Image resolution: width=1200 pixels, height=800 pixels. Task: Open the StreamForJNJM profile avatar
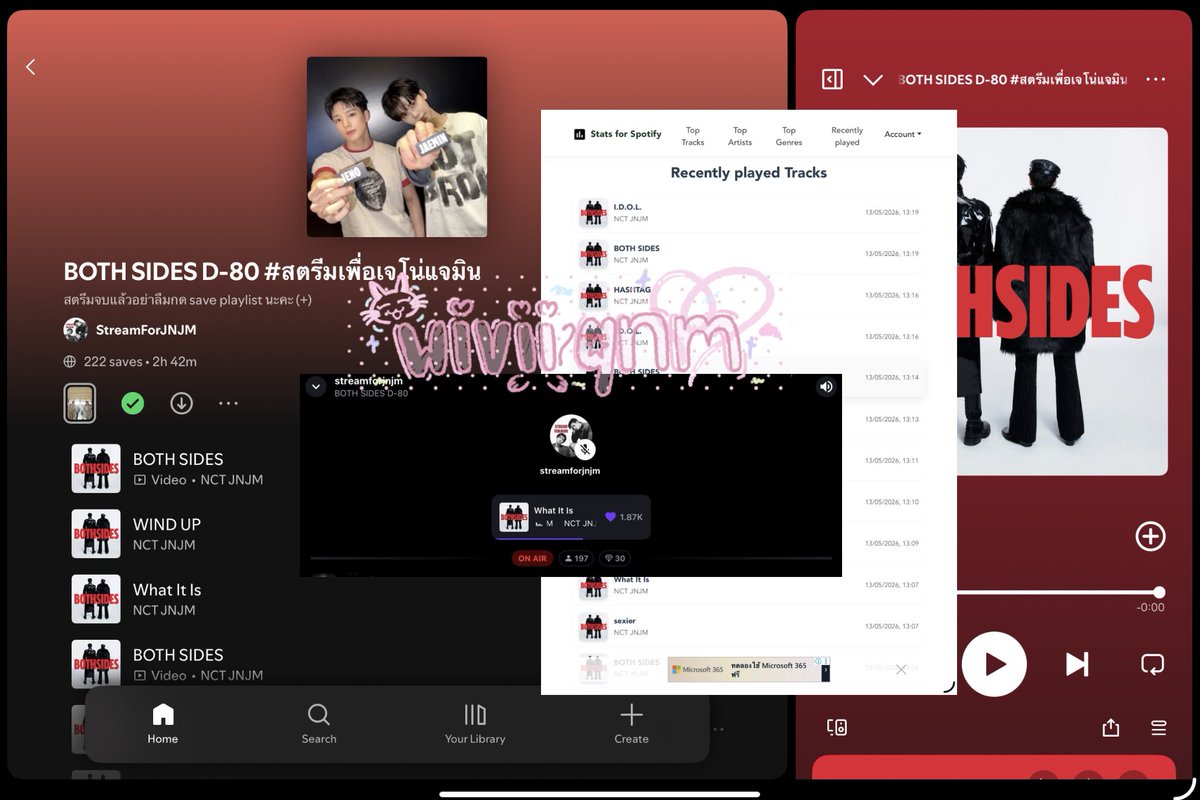tap(75, 330)
